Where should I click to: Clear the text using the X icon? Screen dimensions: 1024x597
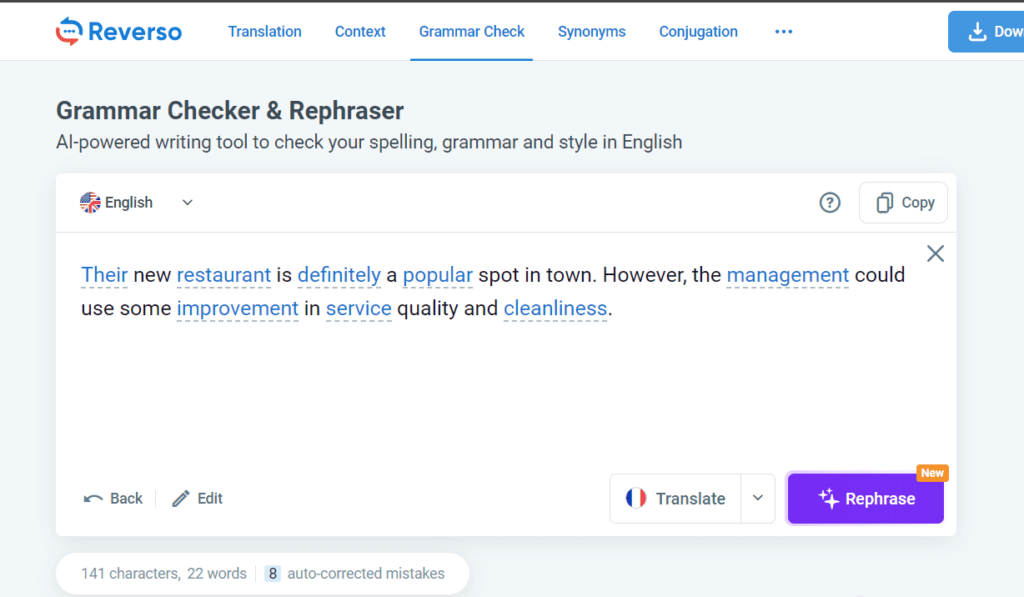click(x=935, y=253)
